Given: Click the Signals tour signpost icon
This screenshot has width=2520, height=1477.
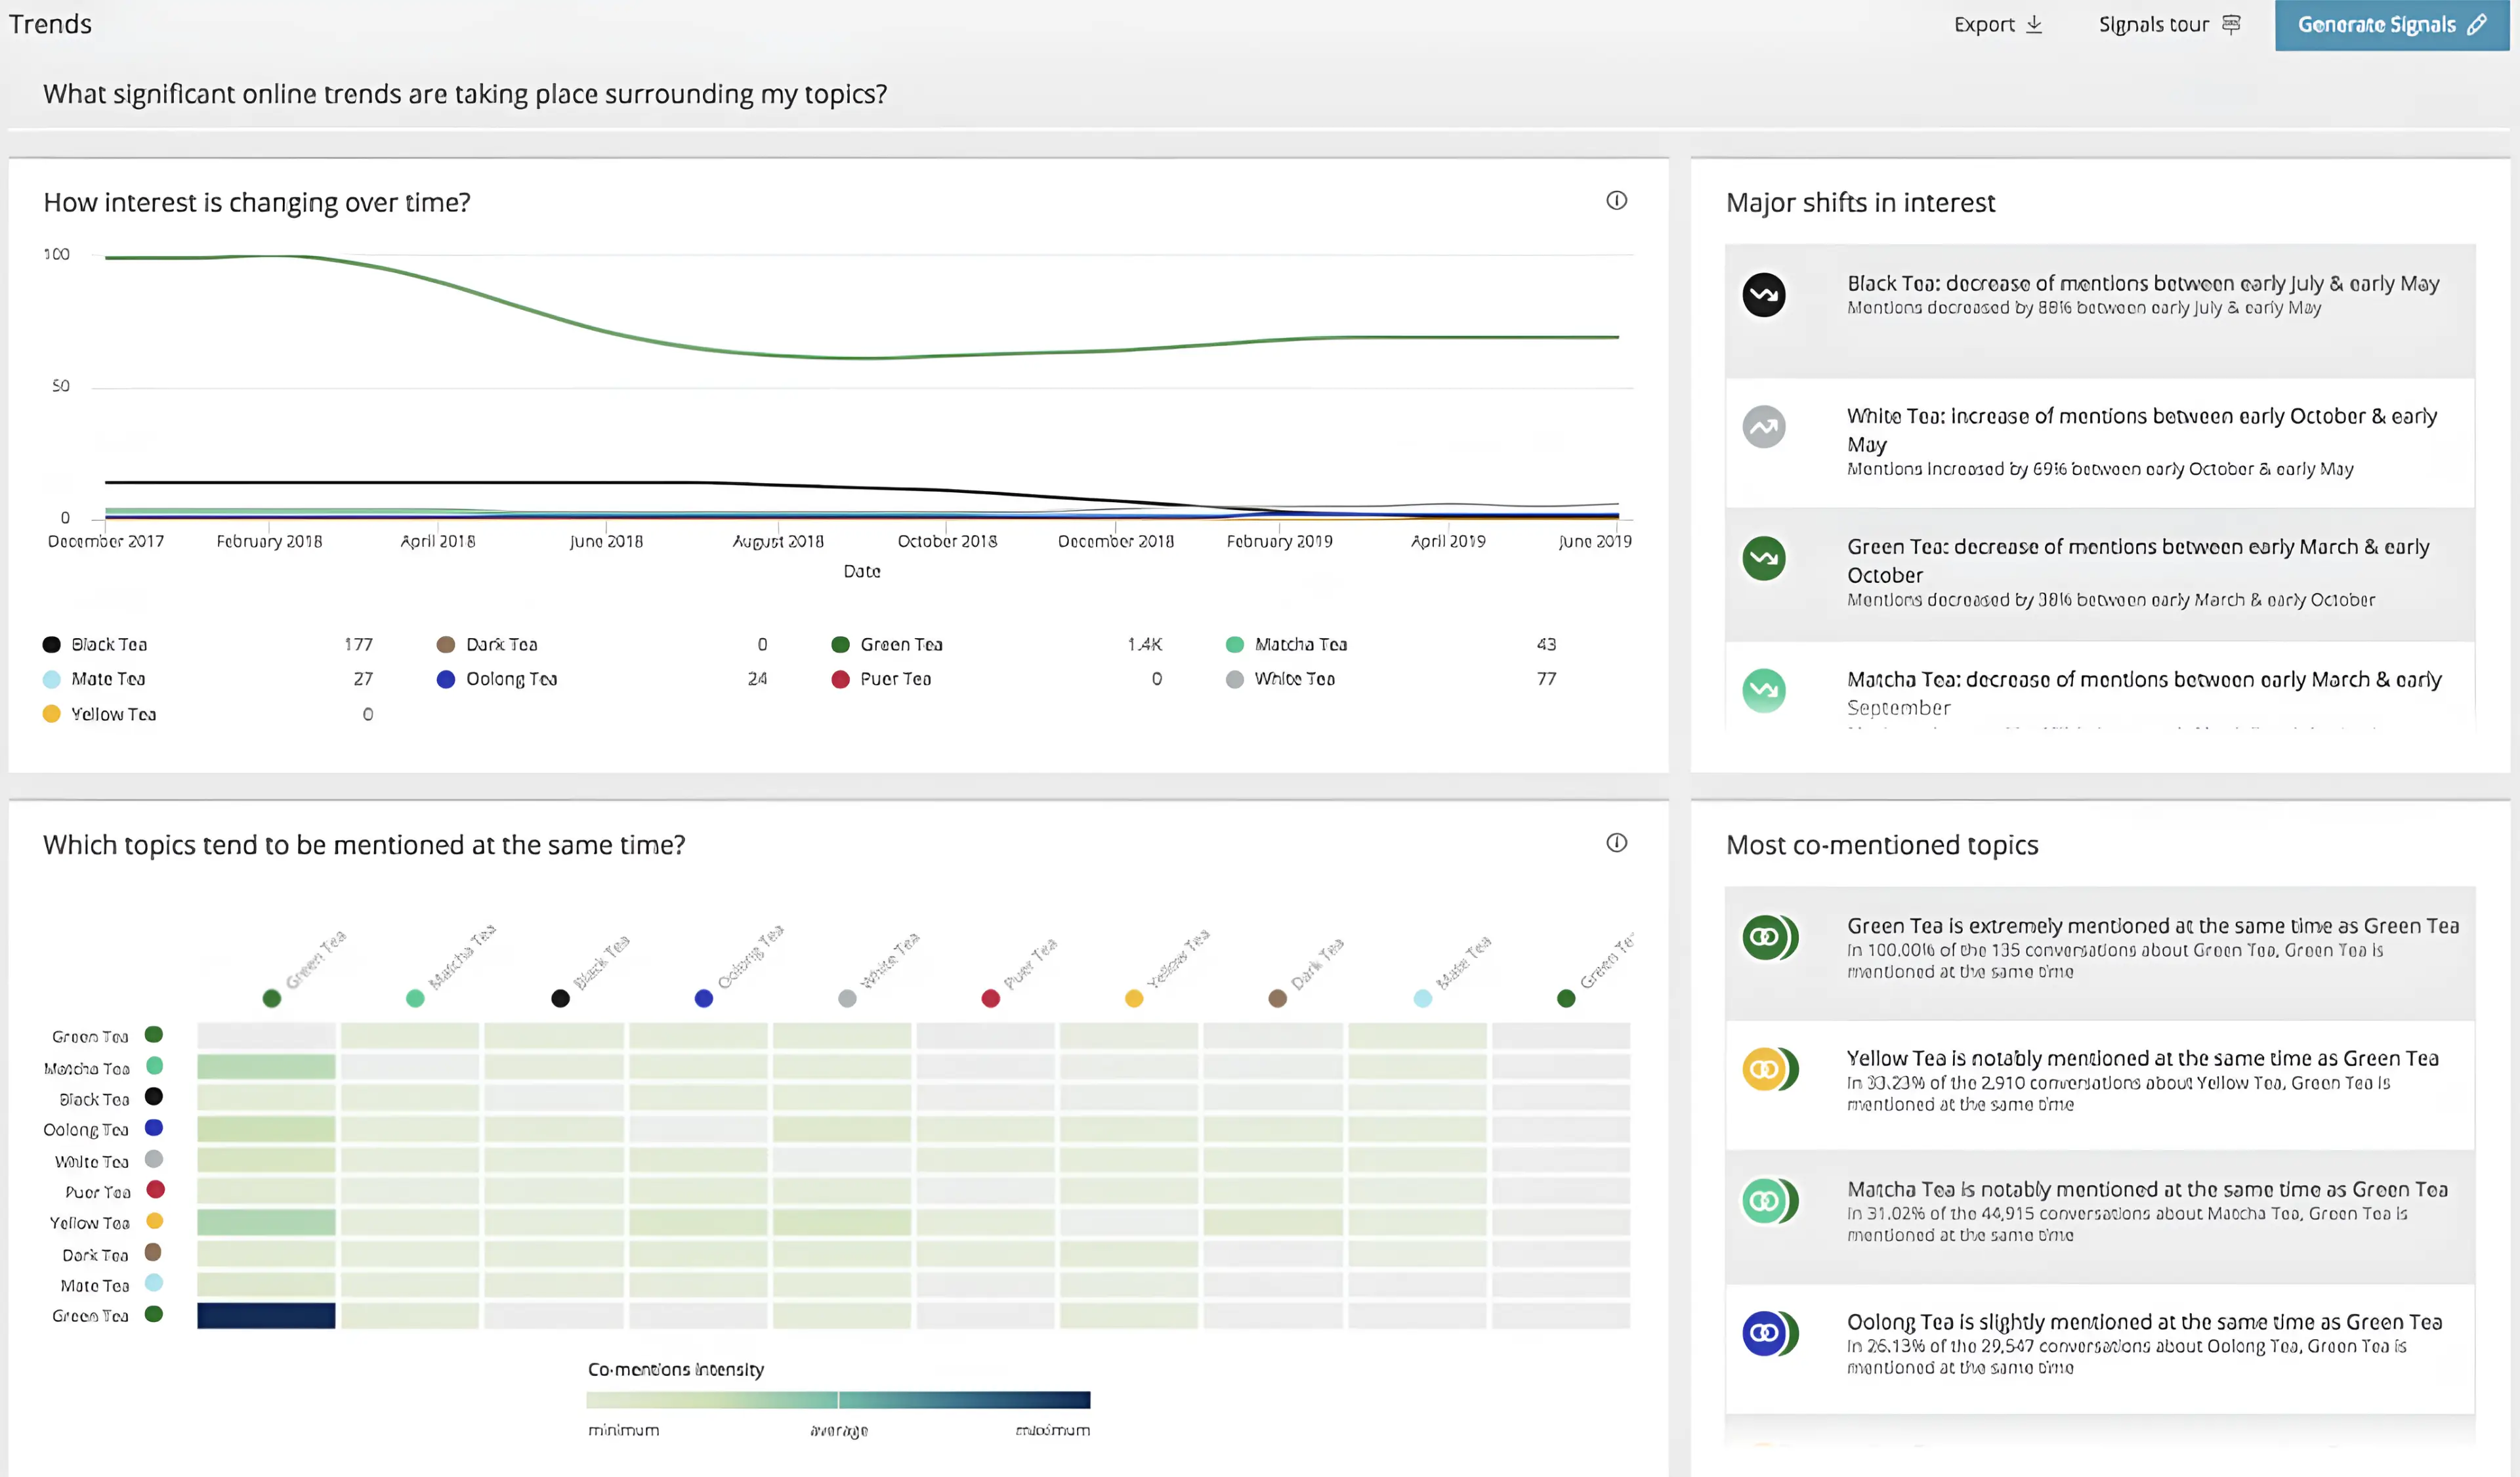Looking at the screenshot, I should (2231, 24).
